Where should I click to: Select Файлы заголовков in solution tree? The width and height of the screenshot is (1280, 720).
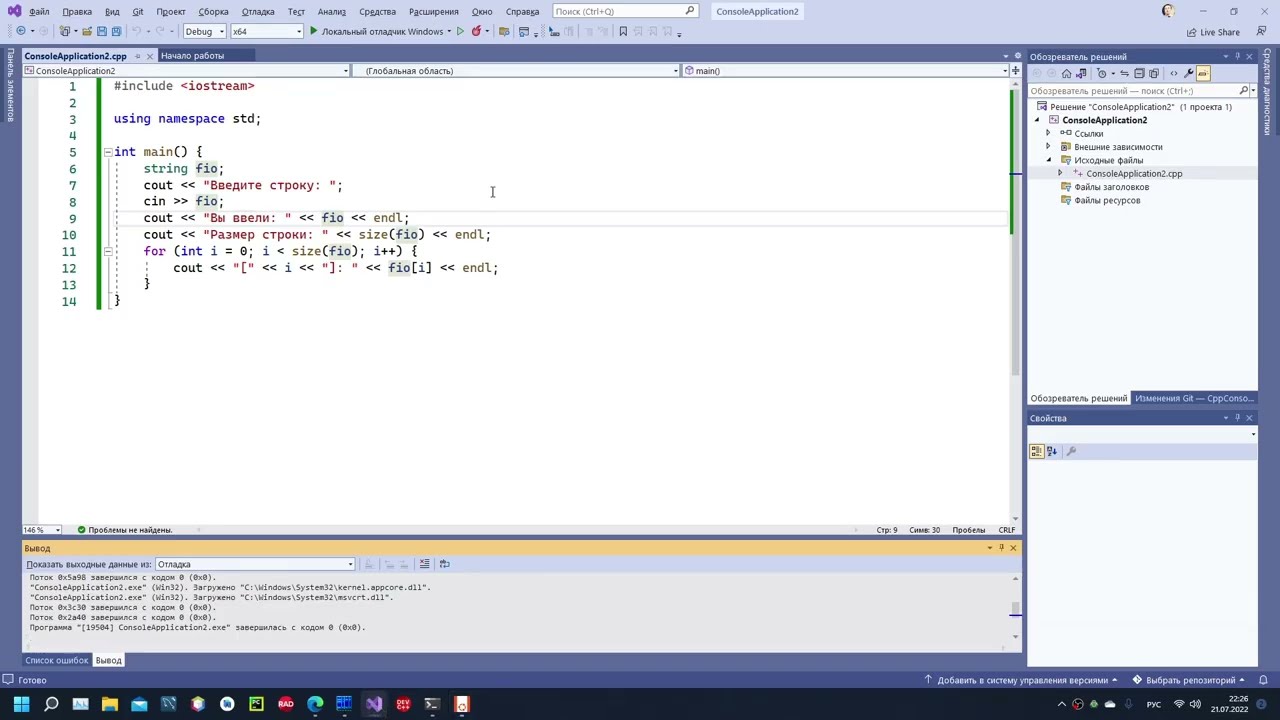(1111, 187)
